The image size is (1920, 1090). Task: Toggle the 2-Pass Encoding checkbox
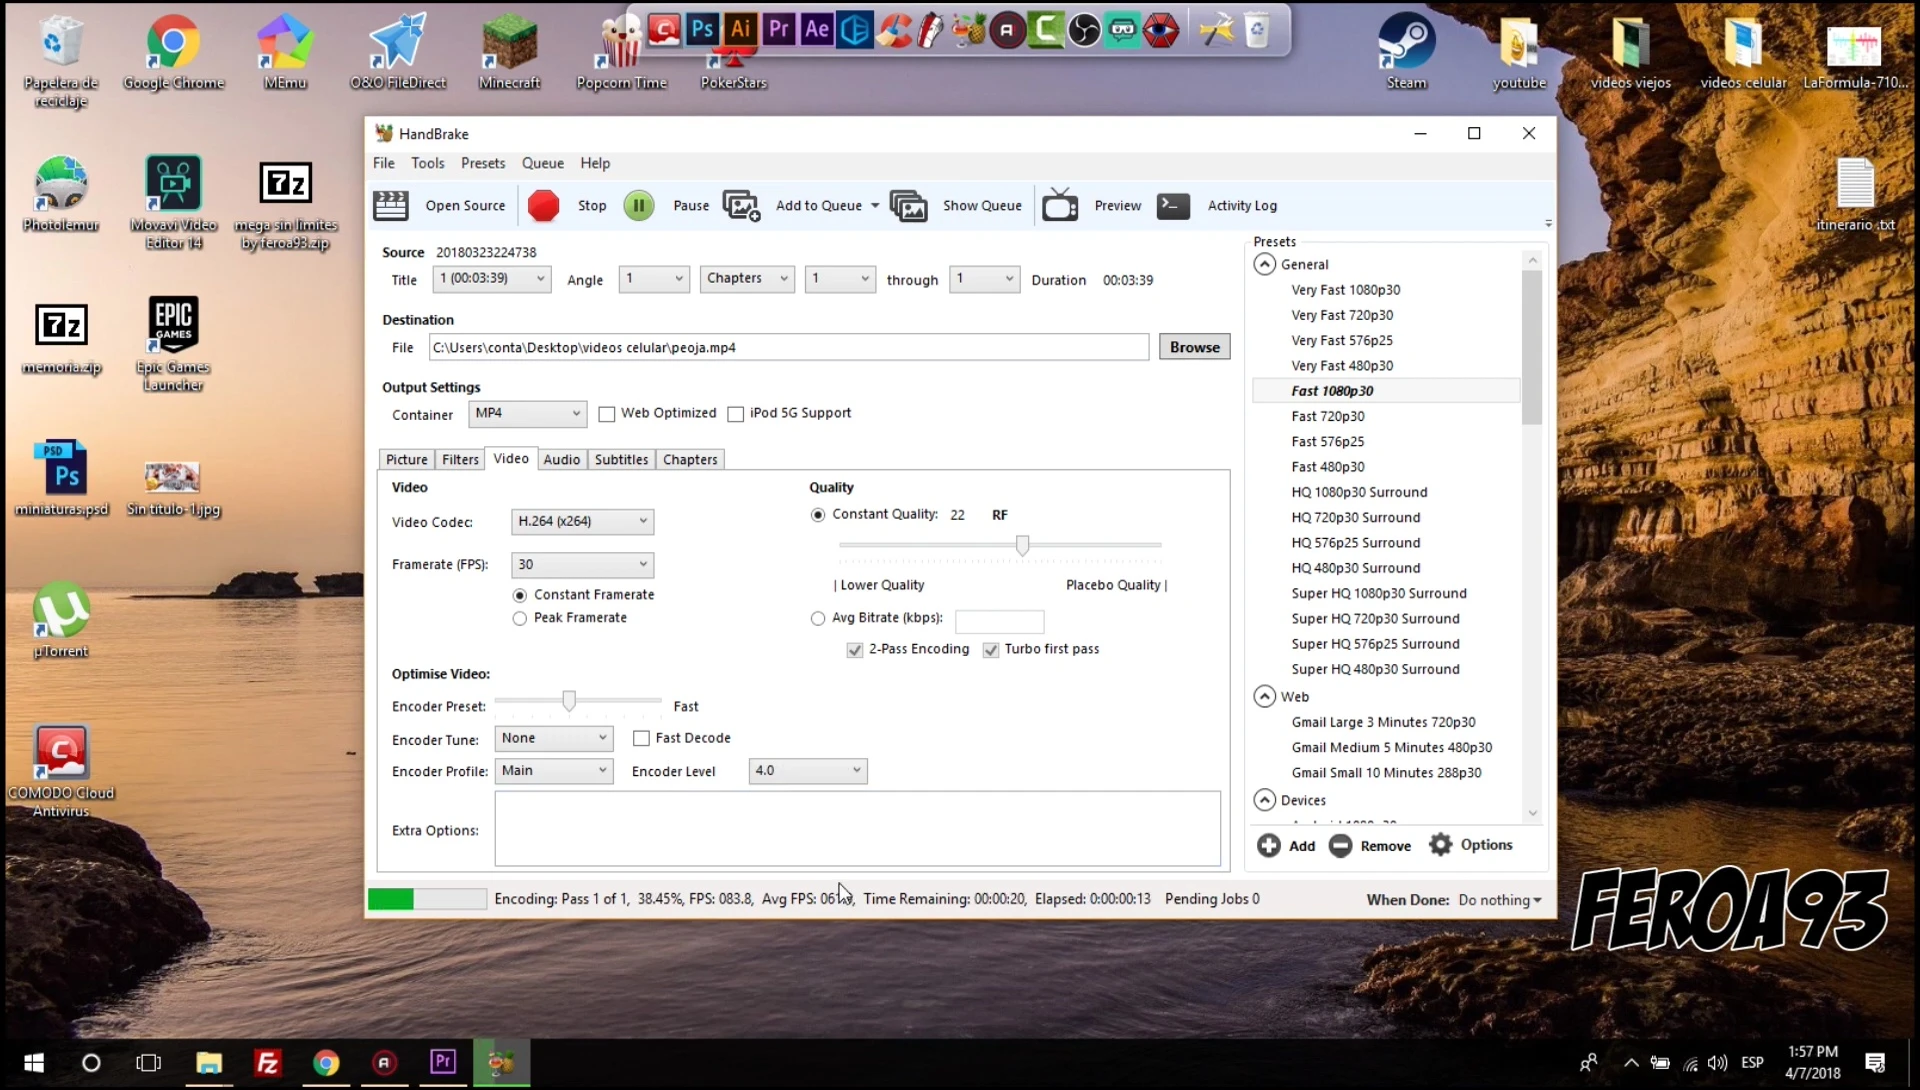tap(855, 650)
